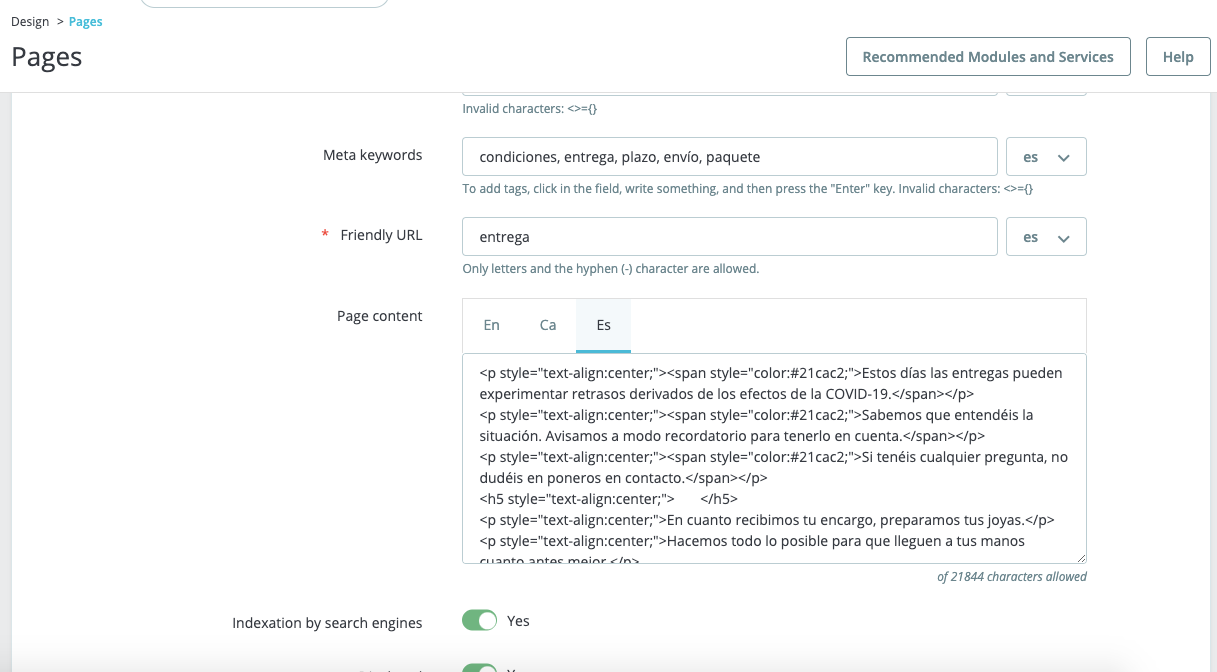The image size is (1217, 672).
Task: Click 'Indexation by search engines' label
Action: pos(327,623)
